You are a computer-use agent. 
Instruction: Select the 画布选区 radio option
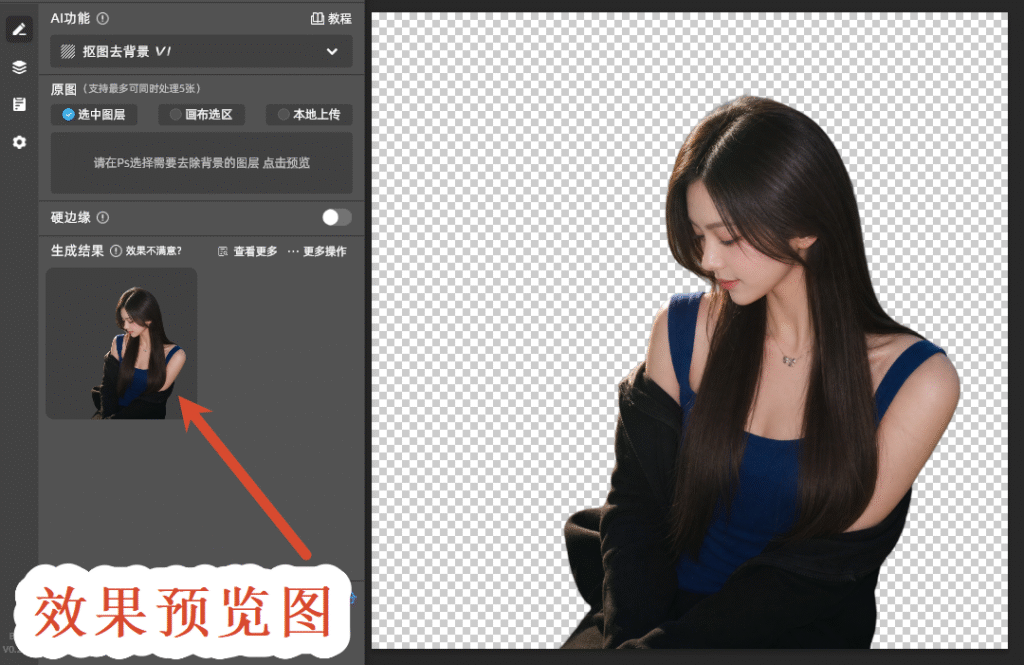201,114
